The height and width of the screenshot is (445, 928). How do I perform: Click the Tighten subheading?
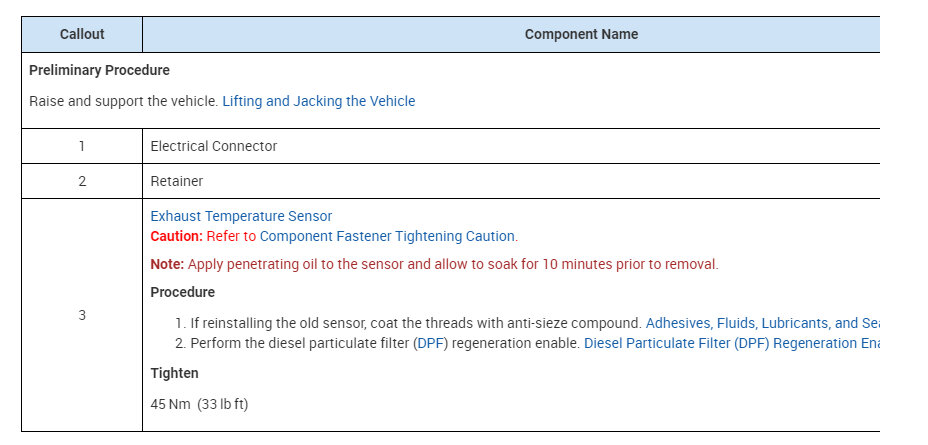174,373
